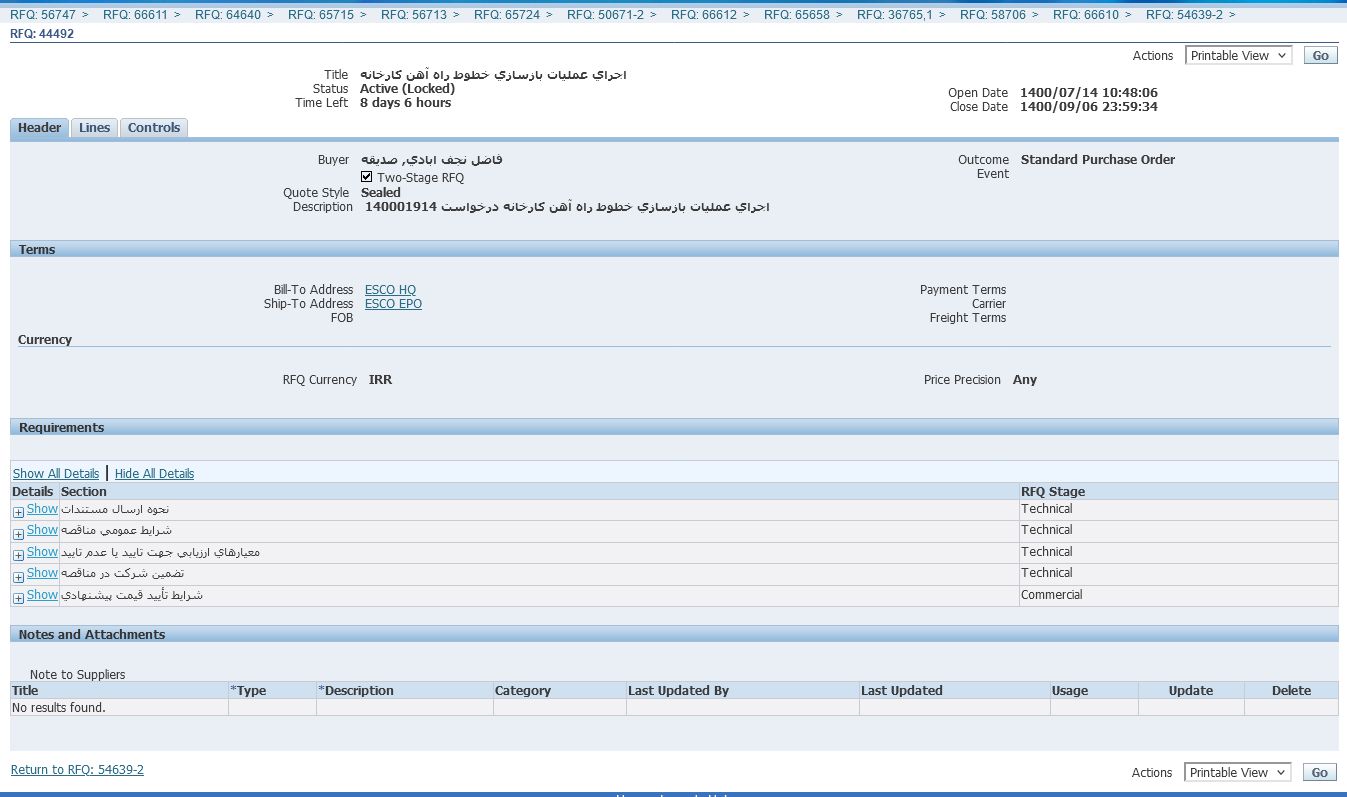This screenshot has width=1347, height=797.
Task: Click the Show All Details link
Action: 56,474
